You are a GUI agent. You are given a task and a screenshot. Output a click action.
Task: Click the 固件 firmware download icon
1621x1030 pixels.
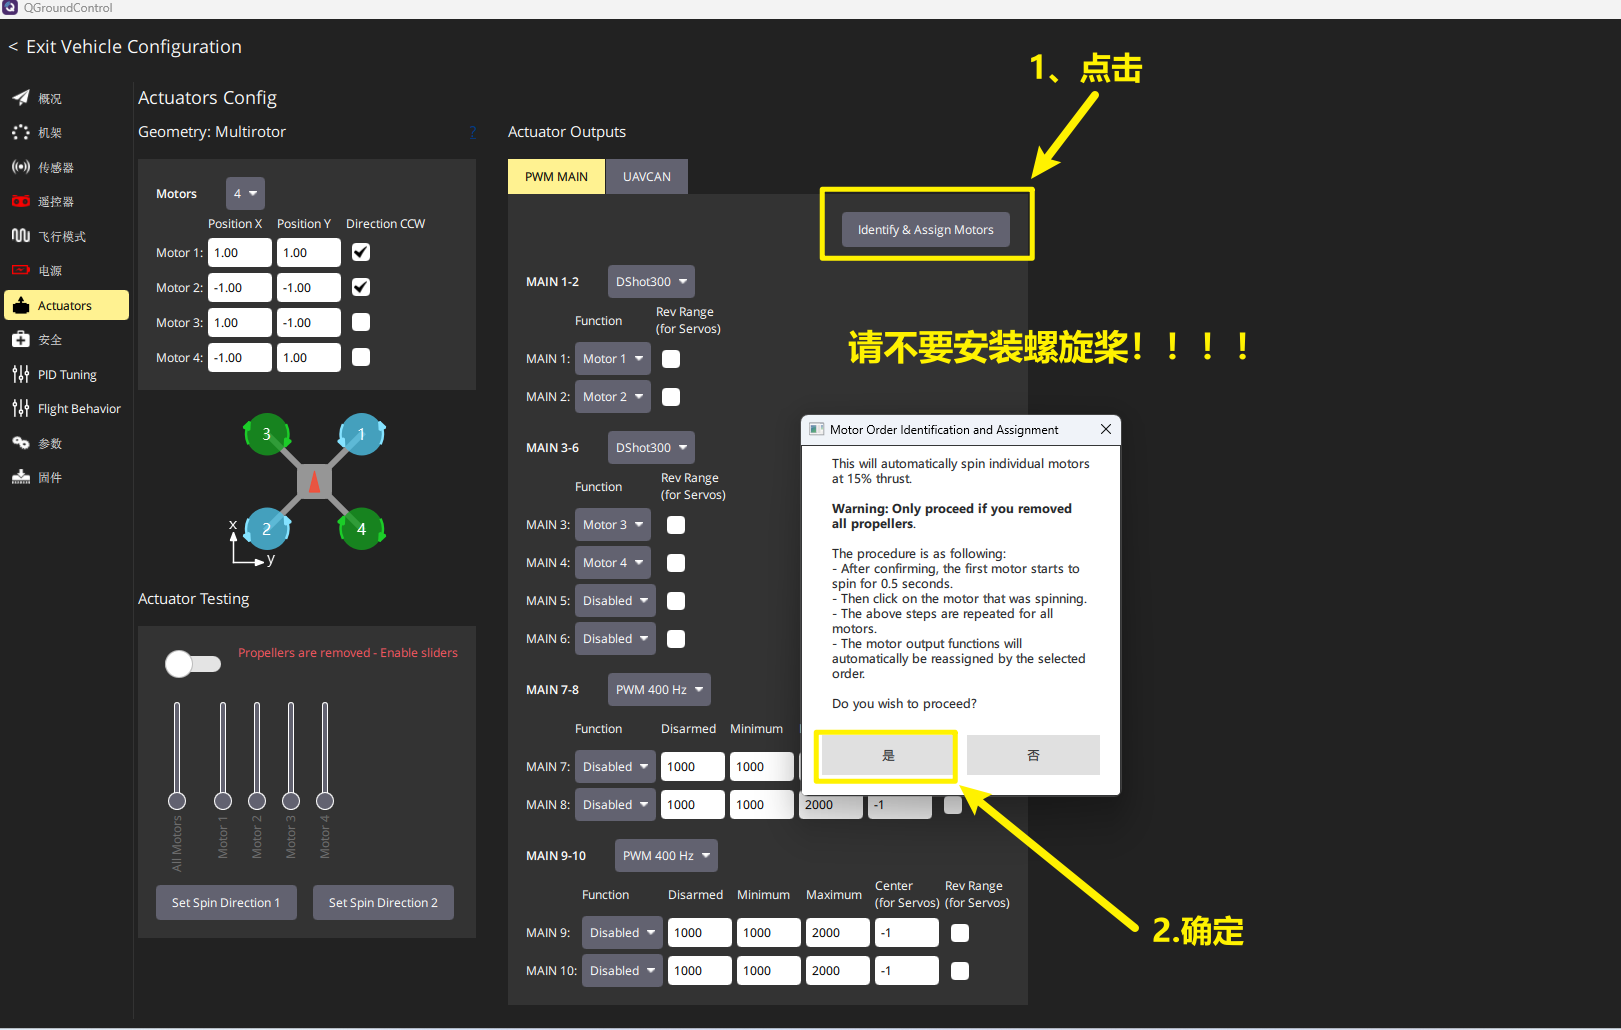pyautogui.click(x=21, y=477)
